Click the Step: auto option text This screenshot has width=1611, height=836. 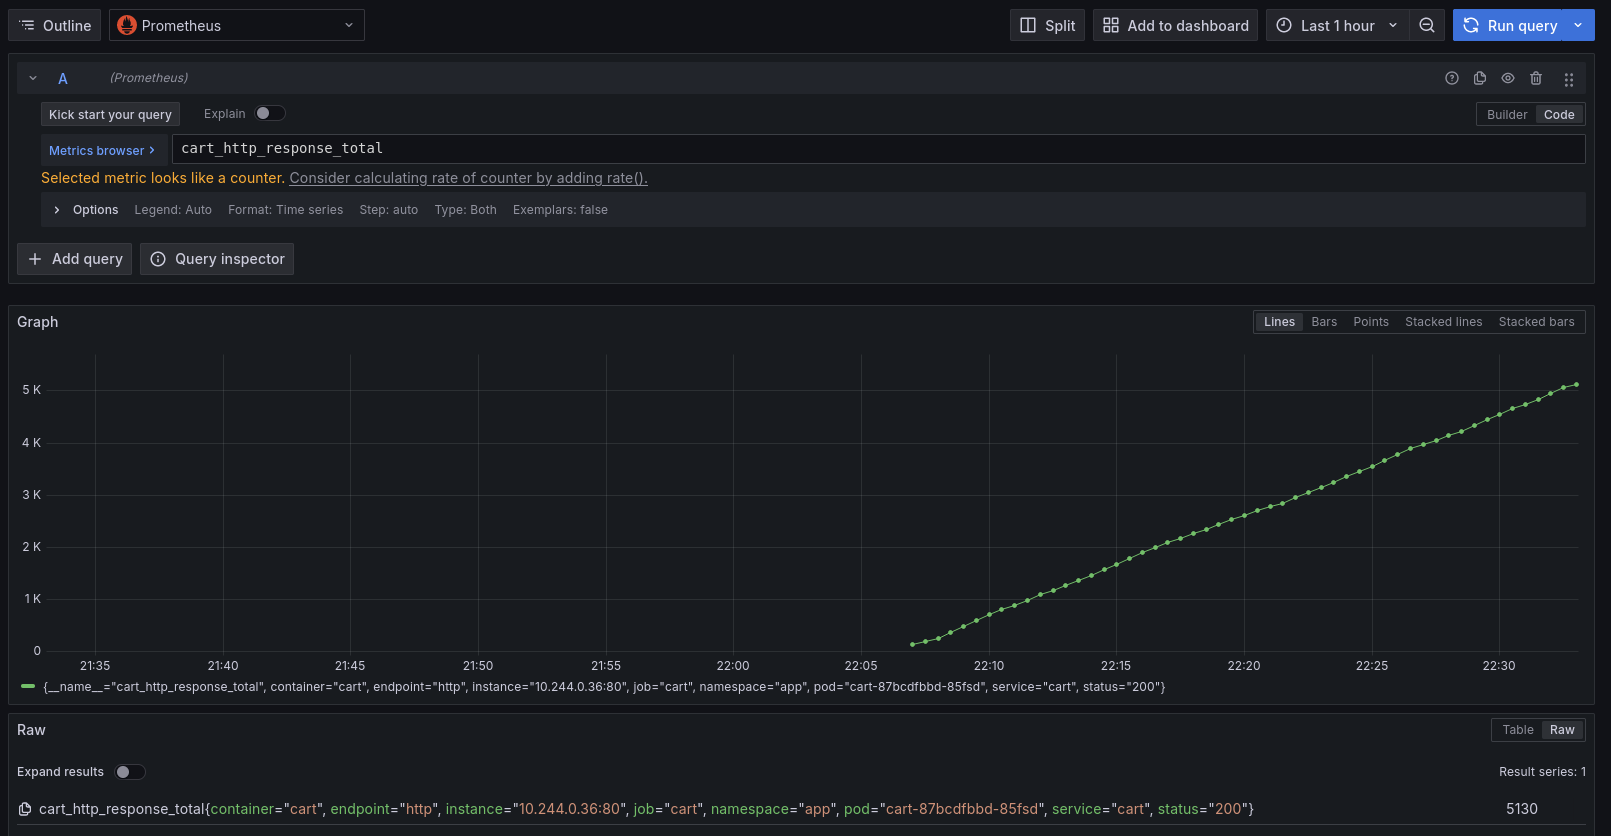pyautogui.click(x=389, y=210)
